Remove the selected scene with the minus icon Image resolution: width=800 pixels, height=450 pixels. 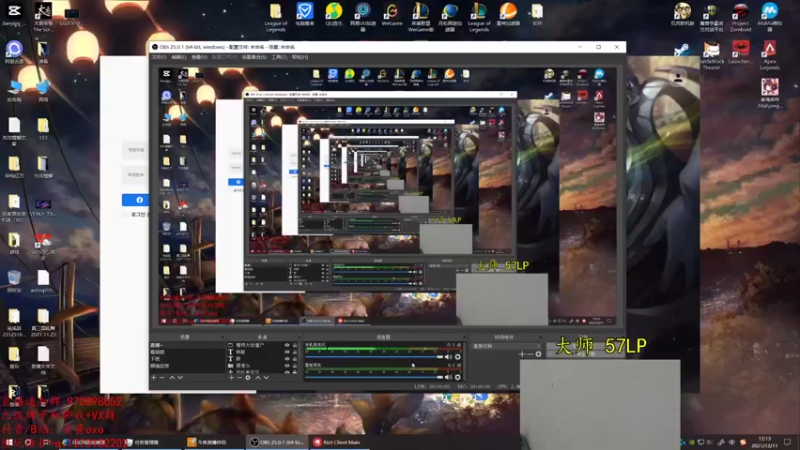pos(162,378)
